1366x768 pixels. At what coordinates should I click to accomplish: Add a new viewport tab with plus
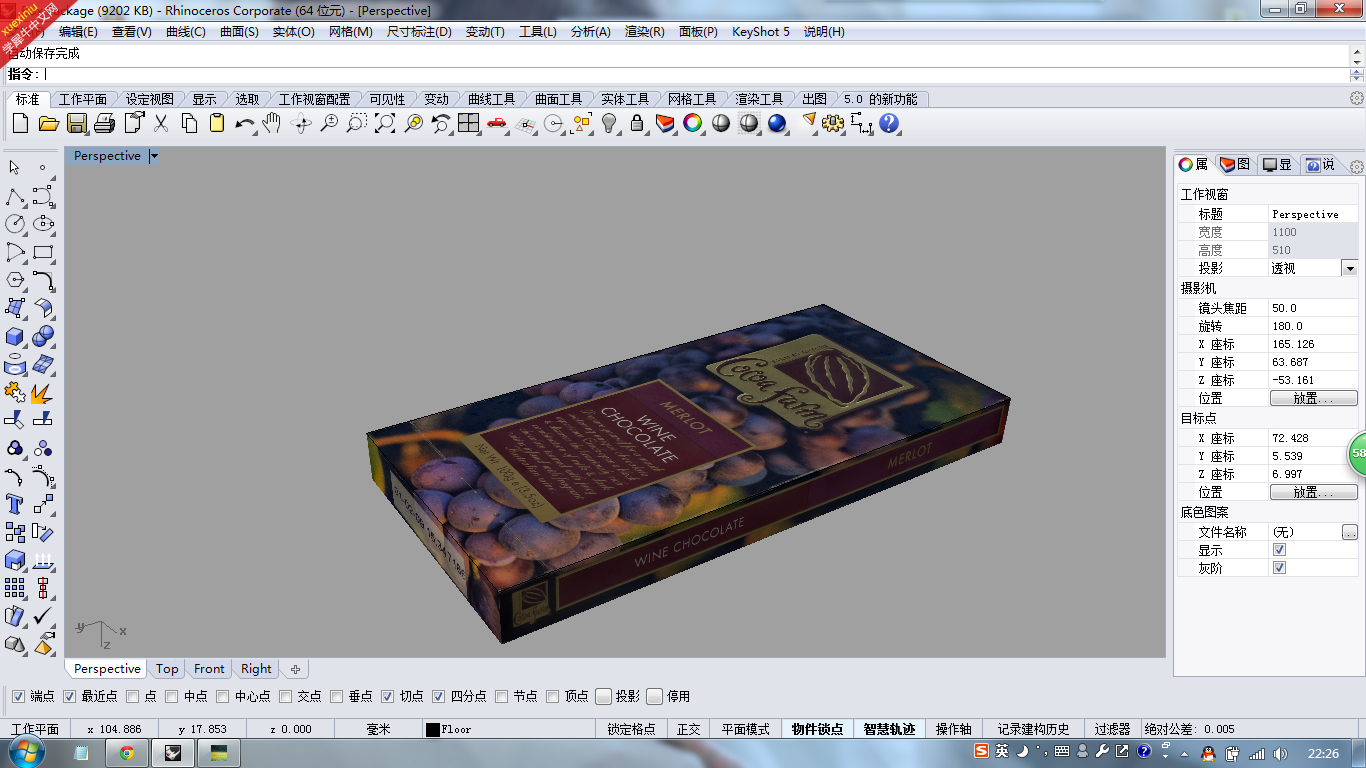pyautogui.click(x=295, y=669)
